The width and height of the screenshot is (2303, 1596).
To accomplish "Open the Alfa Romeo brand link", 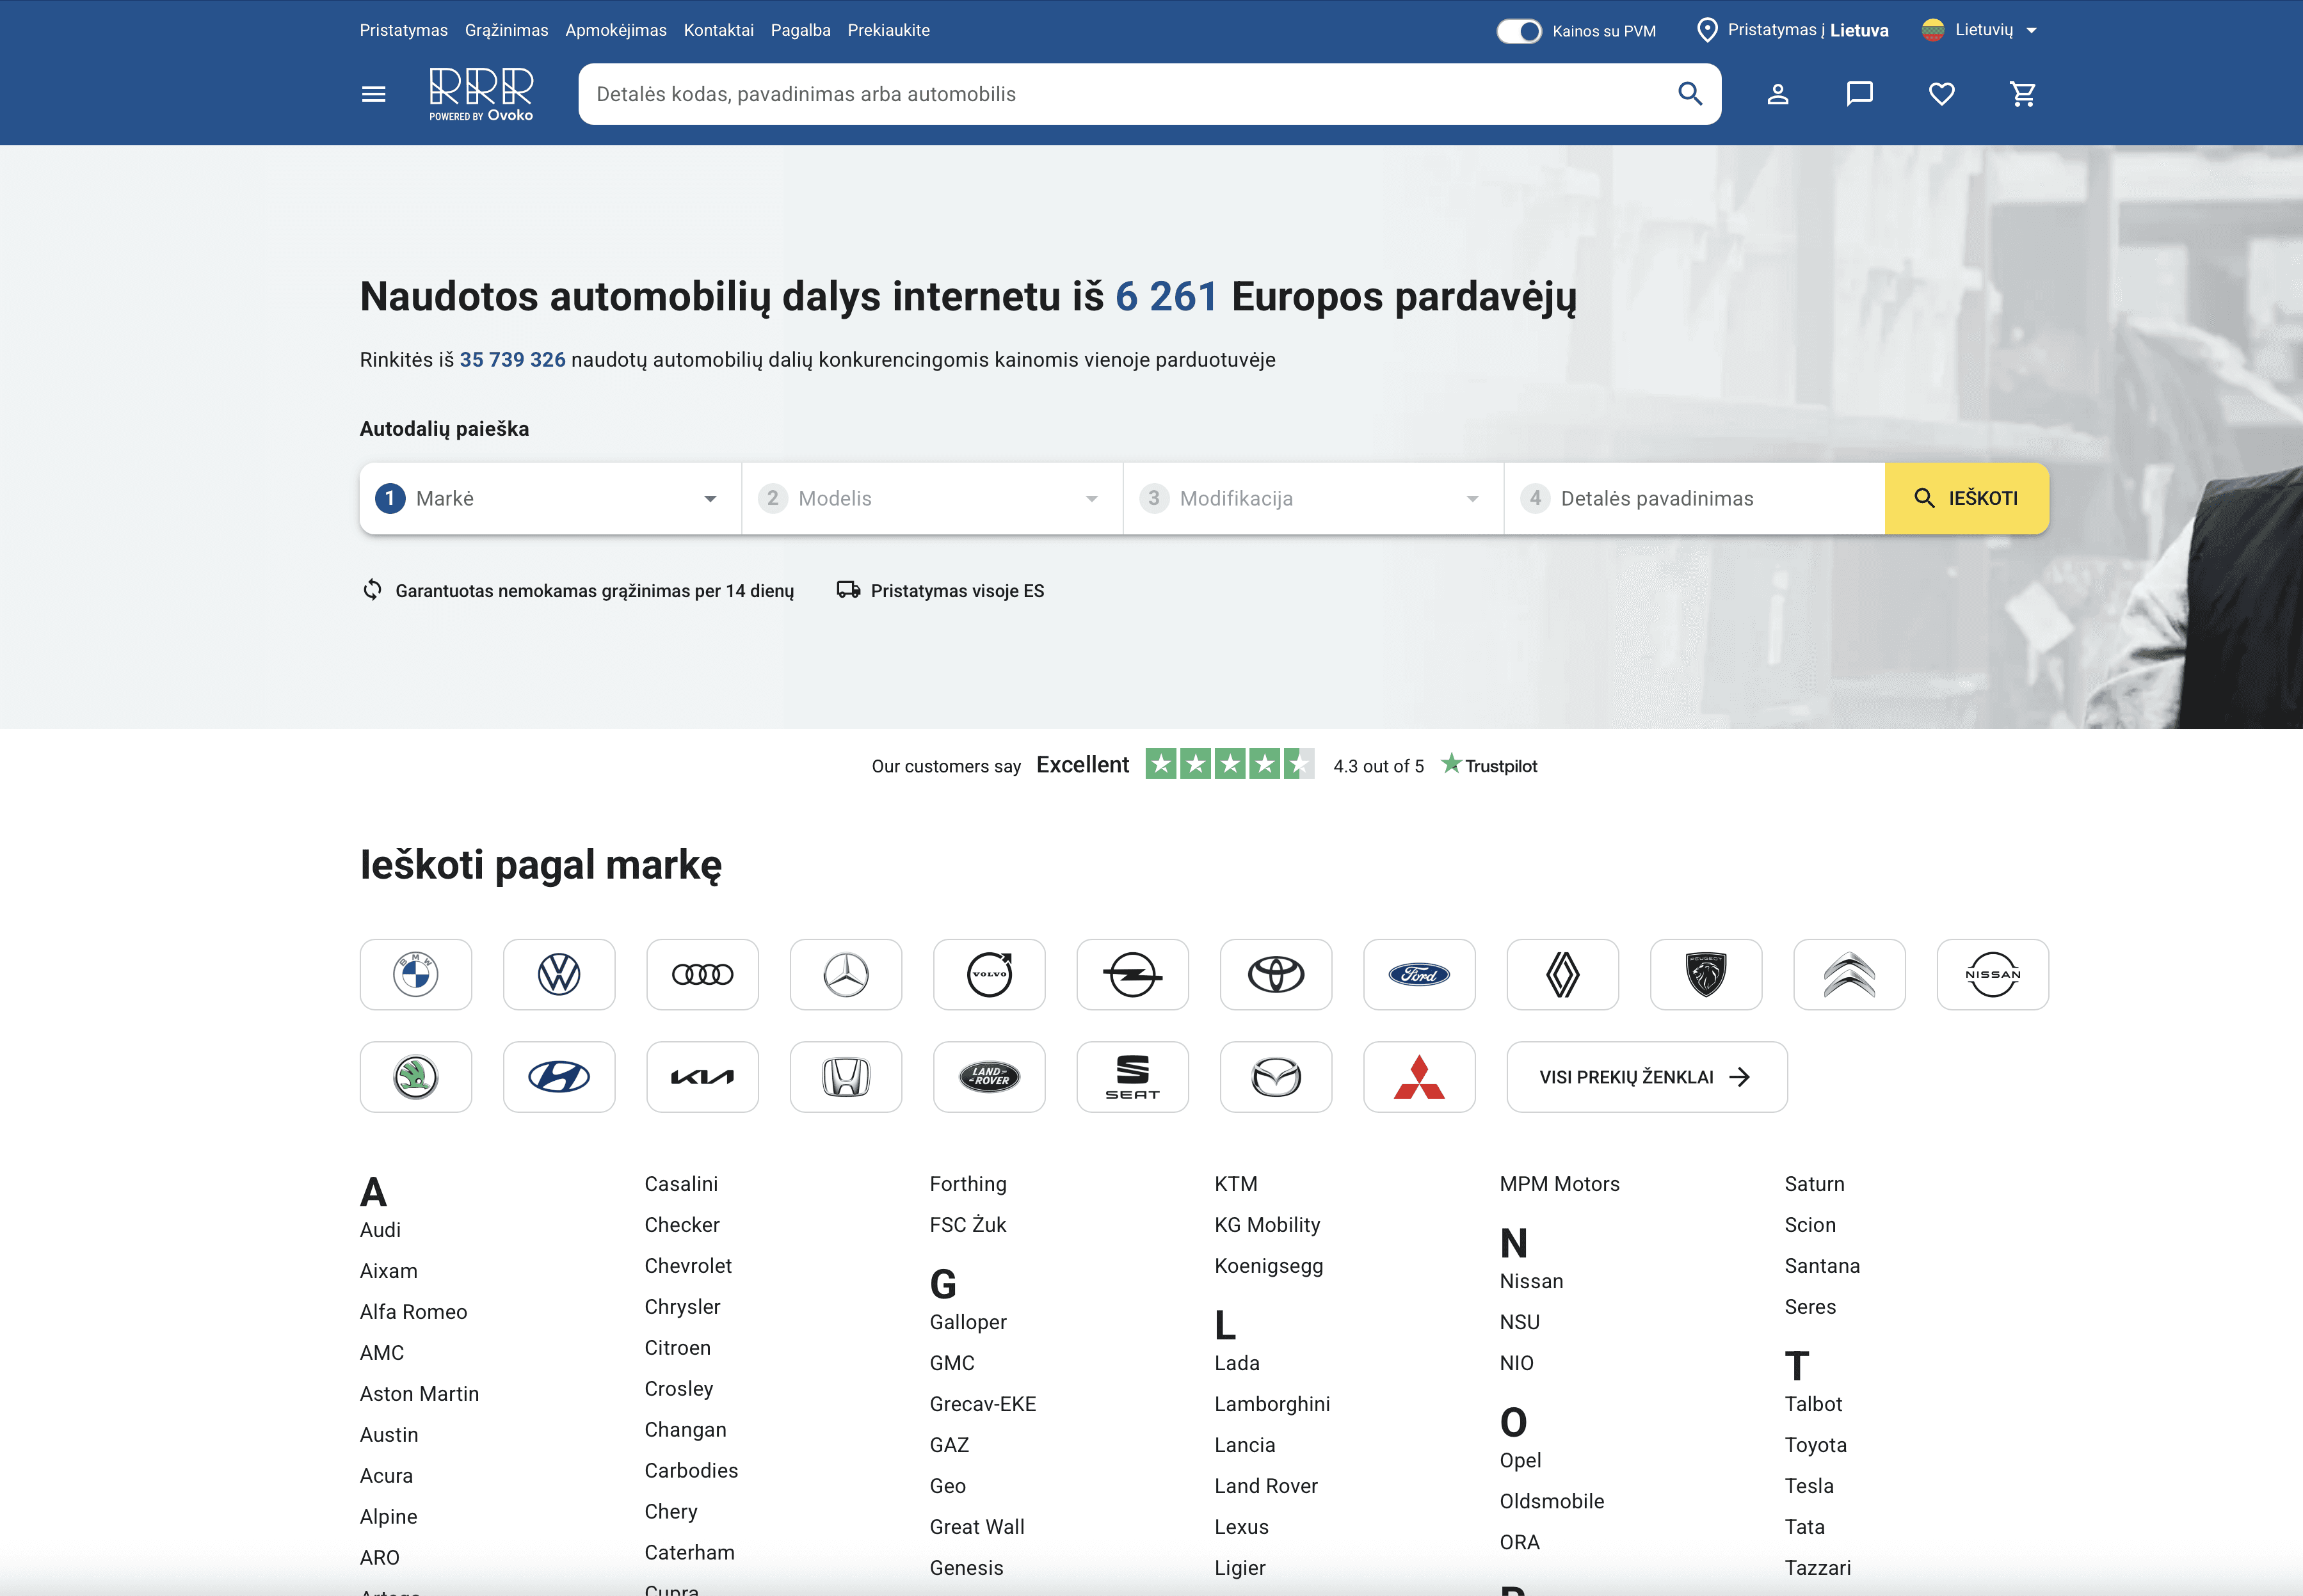I will point(413,1312).
